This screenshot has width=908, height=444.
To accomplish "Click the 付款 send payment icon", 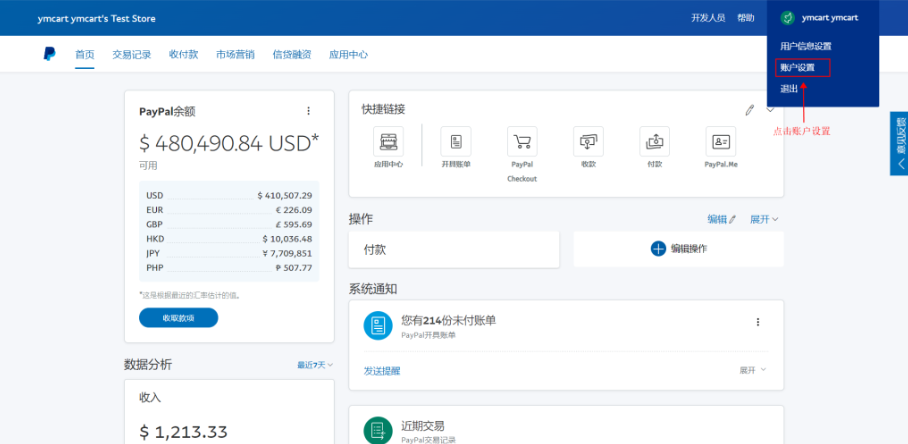I will tap(654, 141).
